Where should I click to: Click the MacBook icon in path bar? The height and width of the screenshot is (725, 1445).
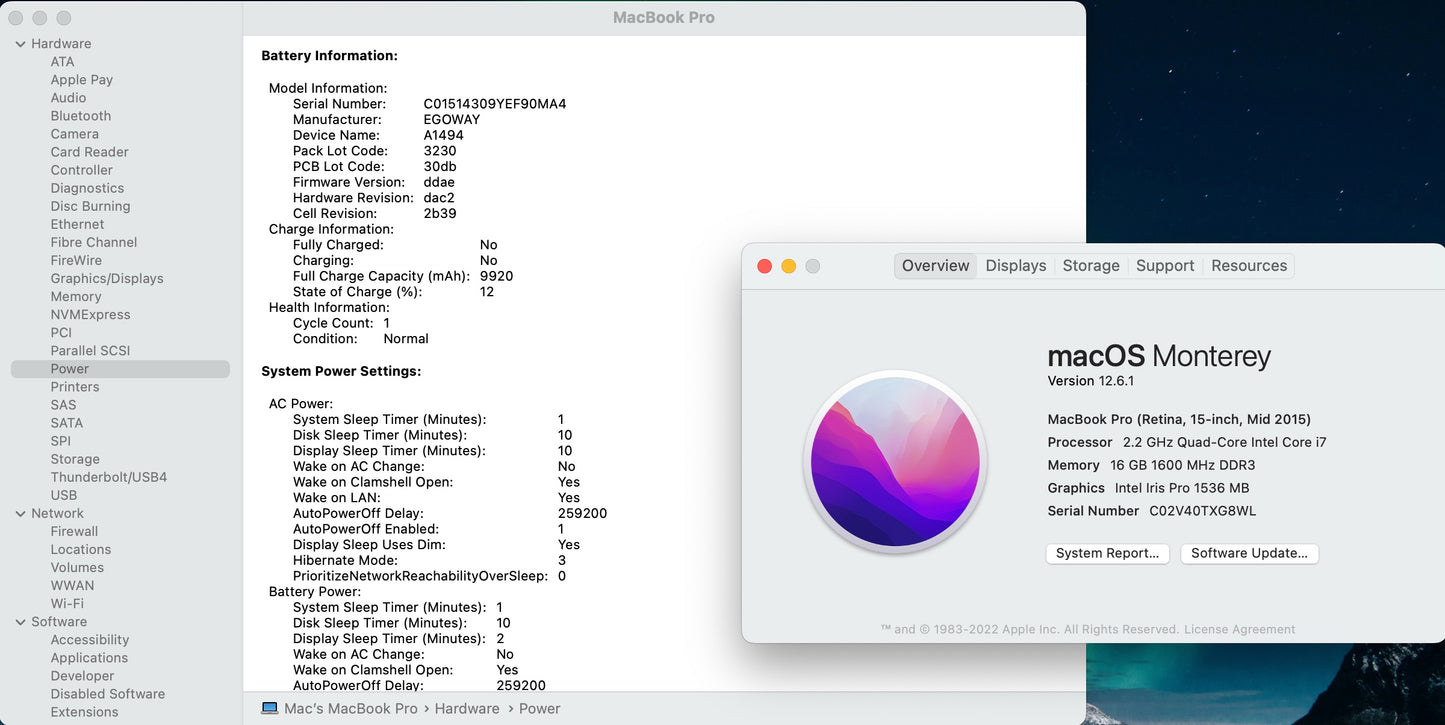[x=269, y=708]
